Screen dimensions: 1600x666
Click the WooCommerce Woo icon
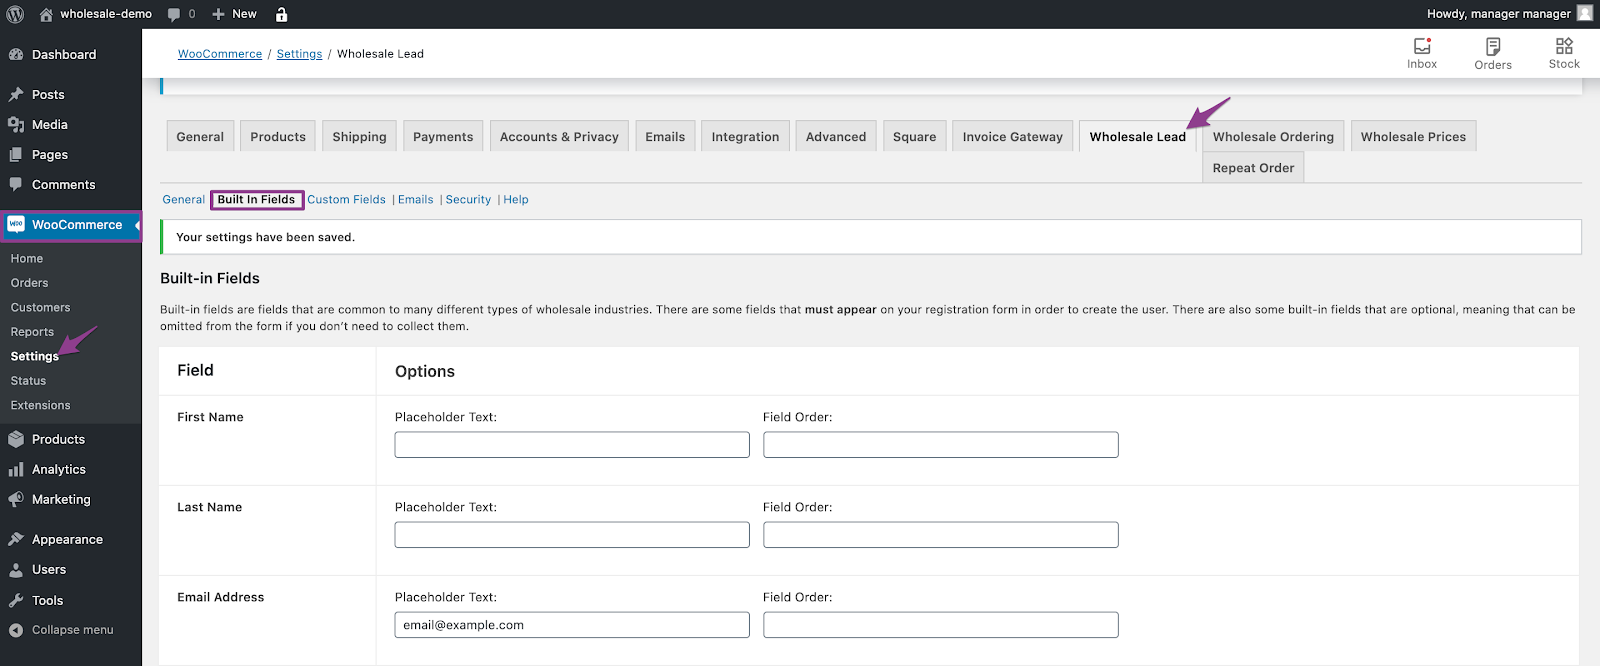[16, 224]
